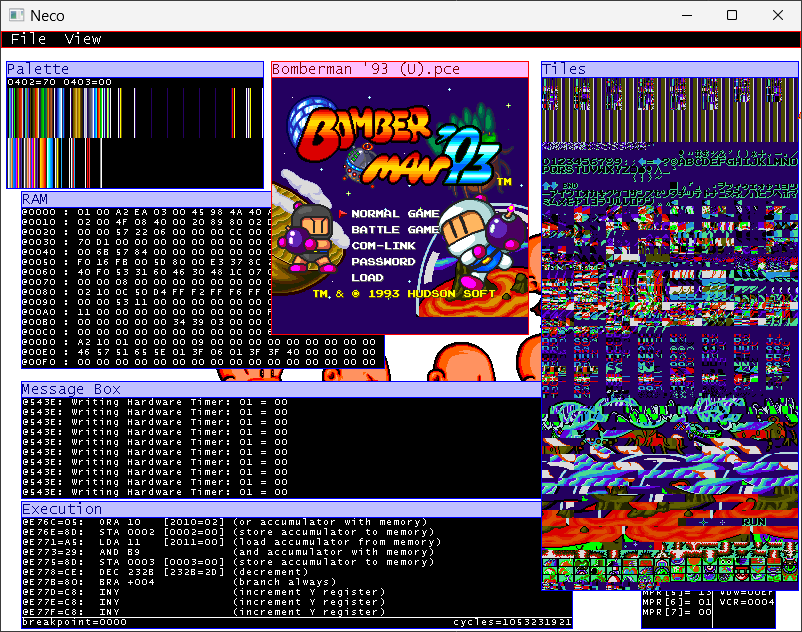Minimize the Neco window

point(687,15)
